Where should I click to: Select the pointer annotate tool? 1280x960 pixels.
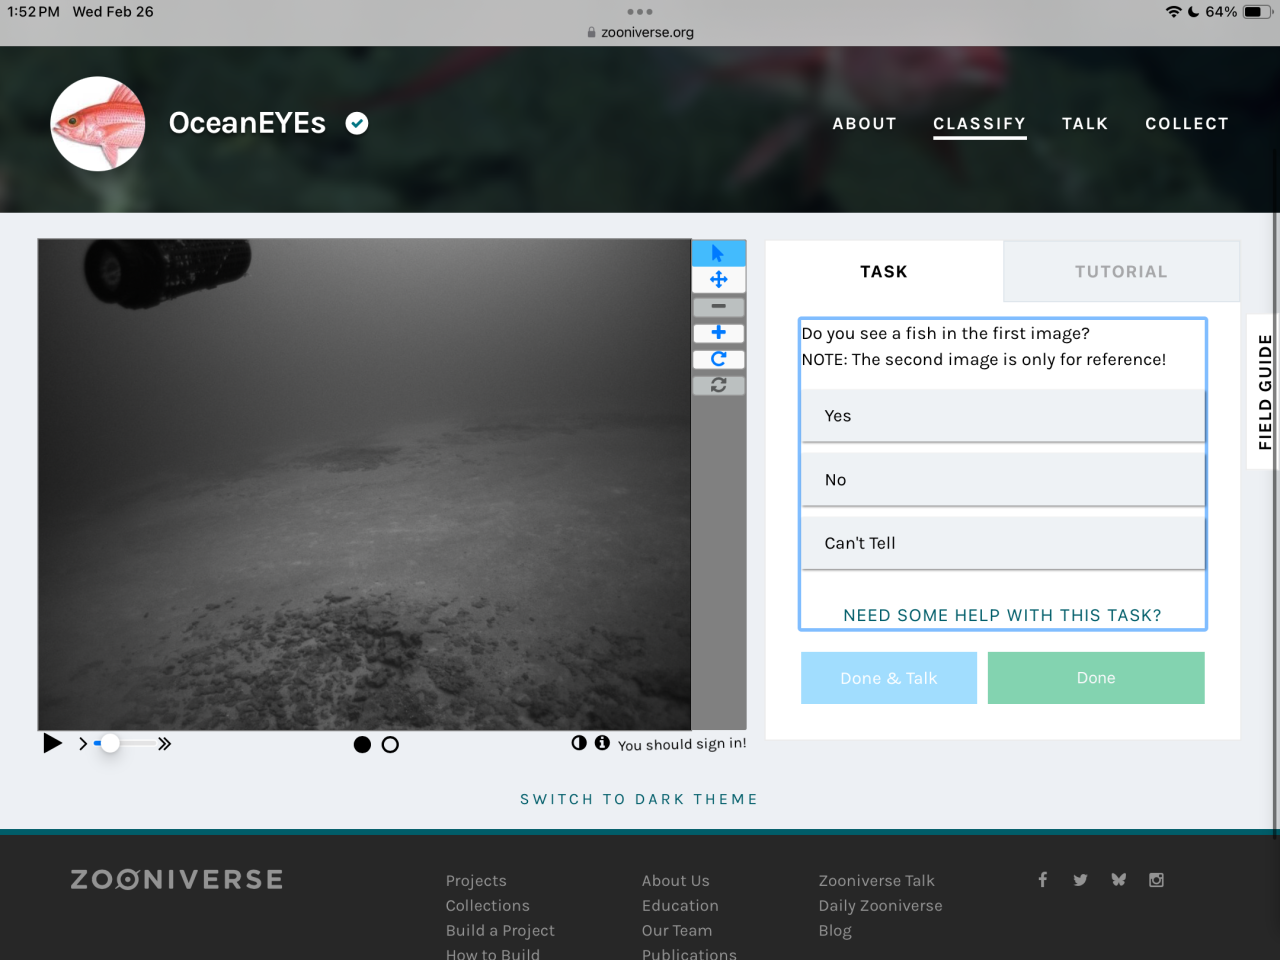pyautogui.click(x=718, y=253)
